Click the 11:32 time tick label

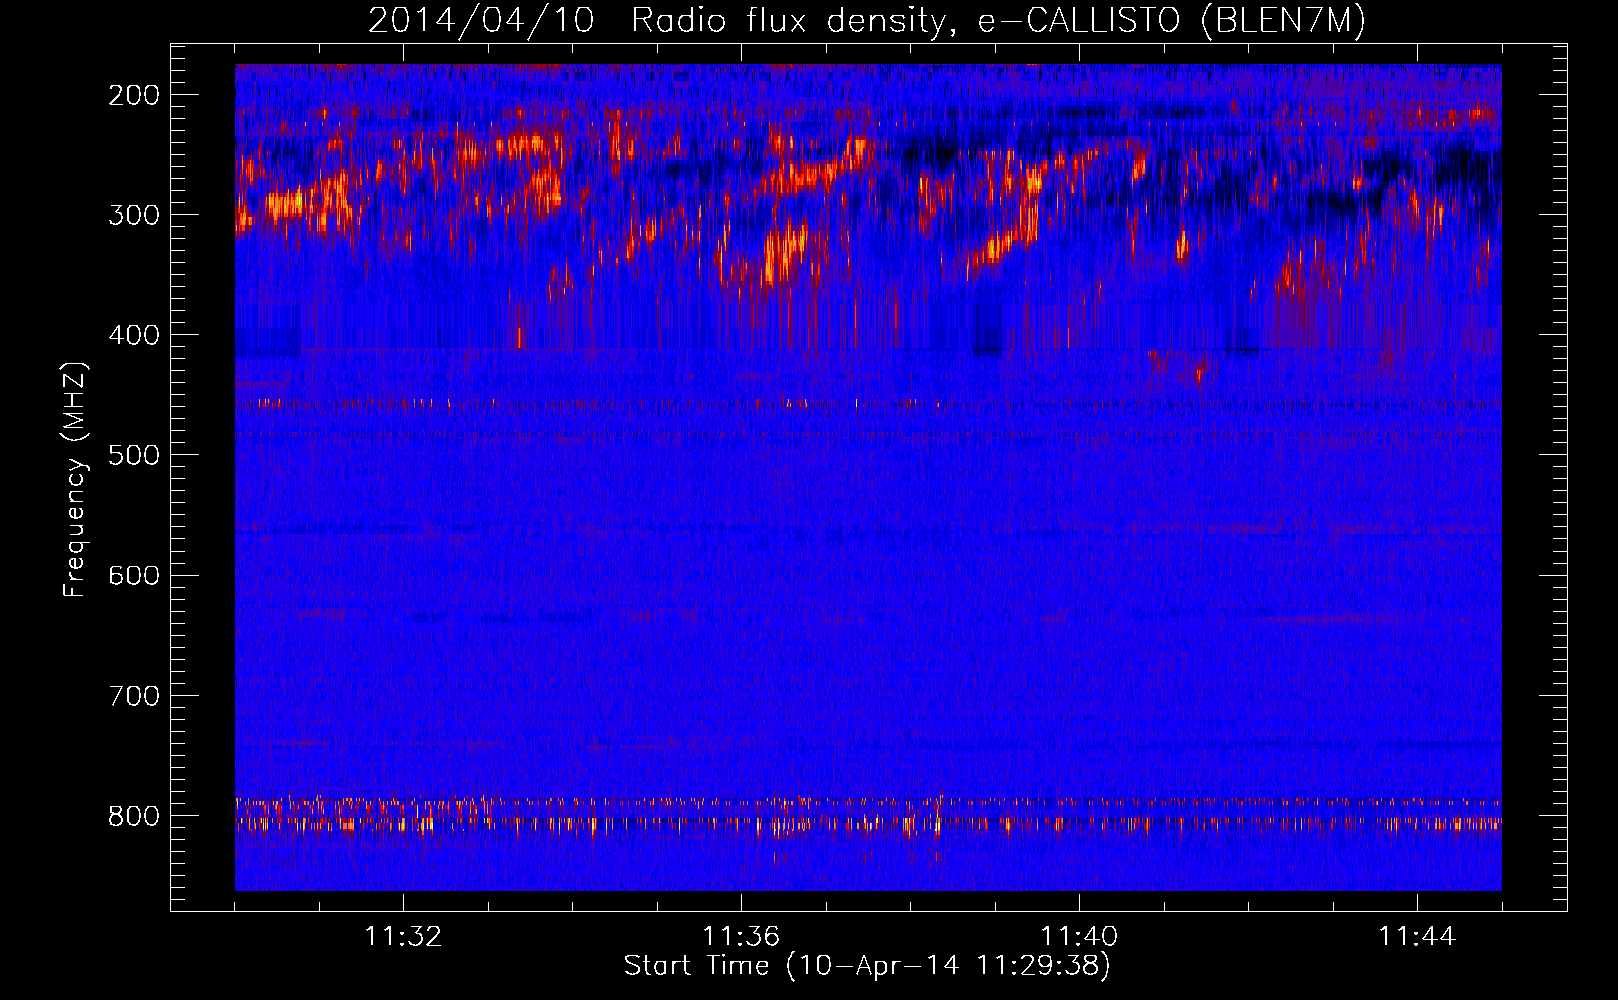pyautogui.click(x=403, y=937)
